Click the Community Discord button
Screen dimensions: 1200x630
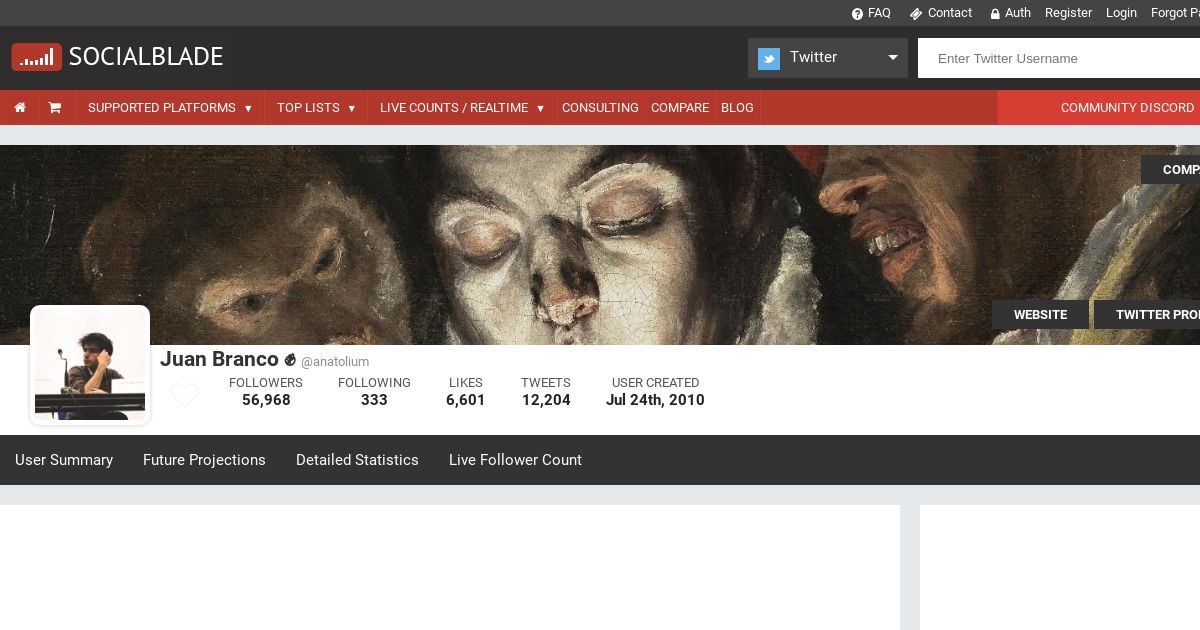[x=1098, y=108]
